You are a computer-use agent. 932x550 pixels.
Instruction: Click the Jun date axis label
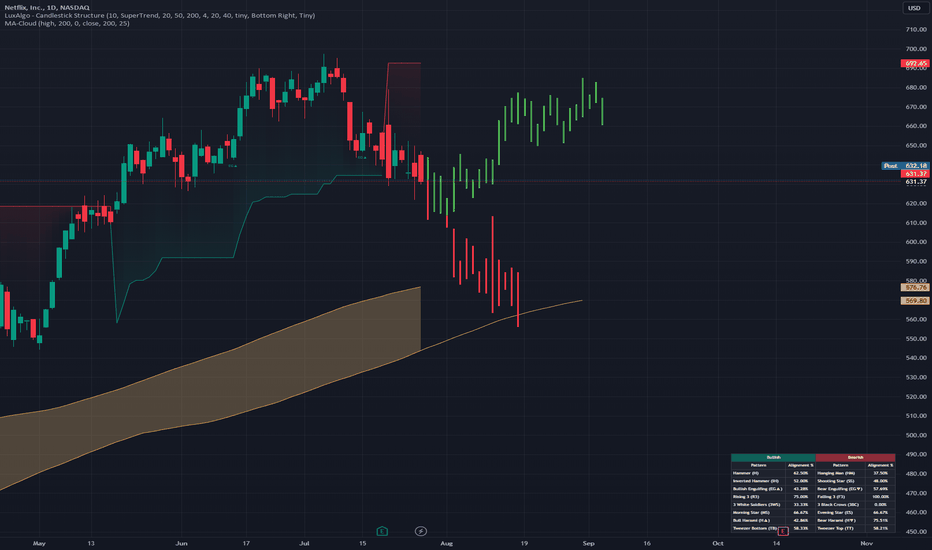click(x=181, y=543)
